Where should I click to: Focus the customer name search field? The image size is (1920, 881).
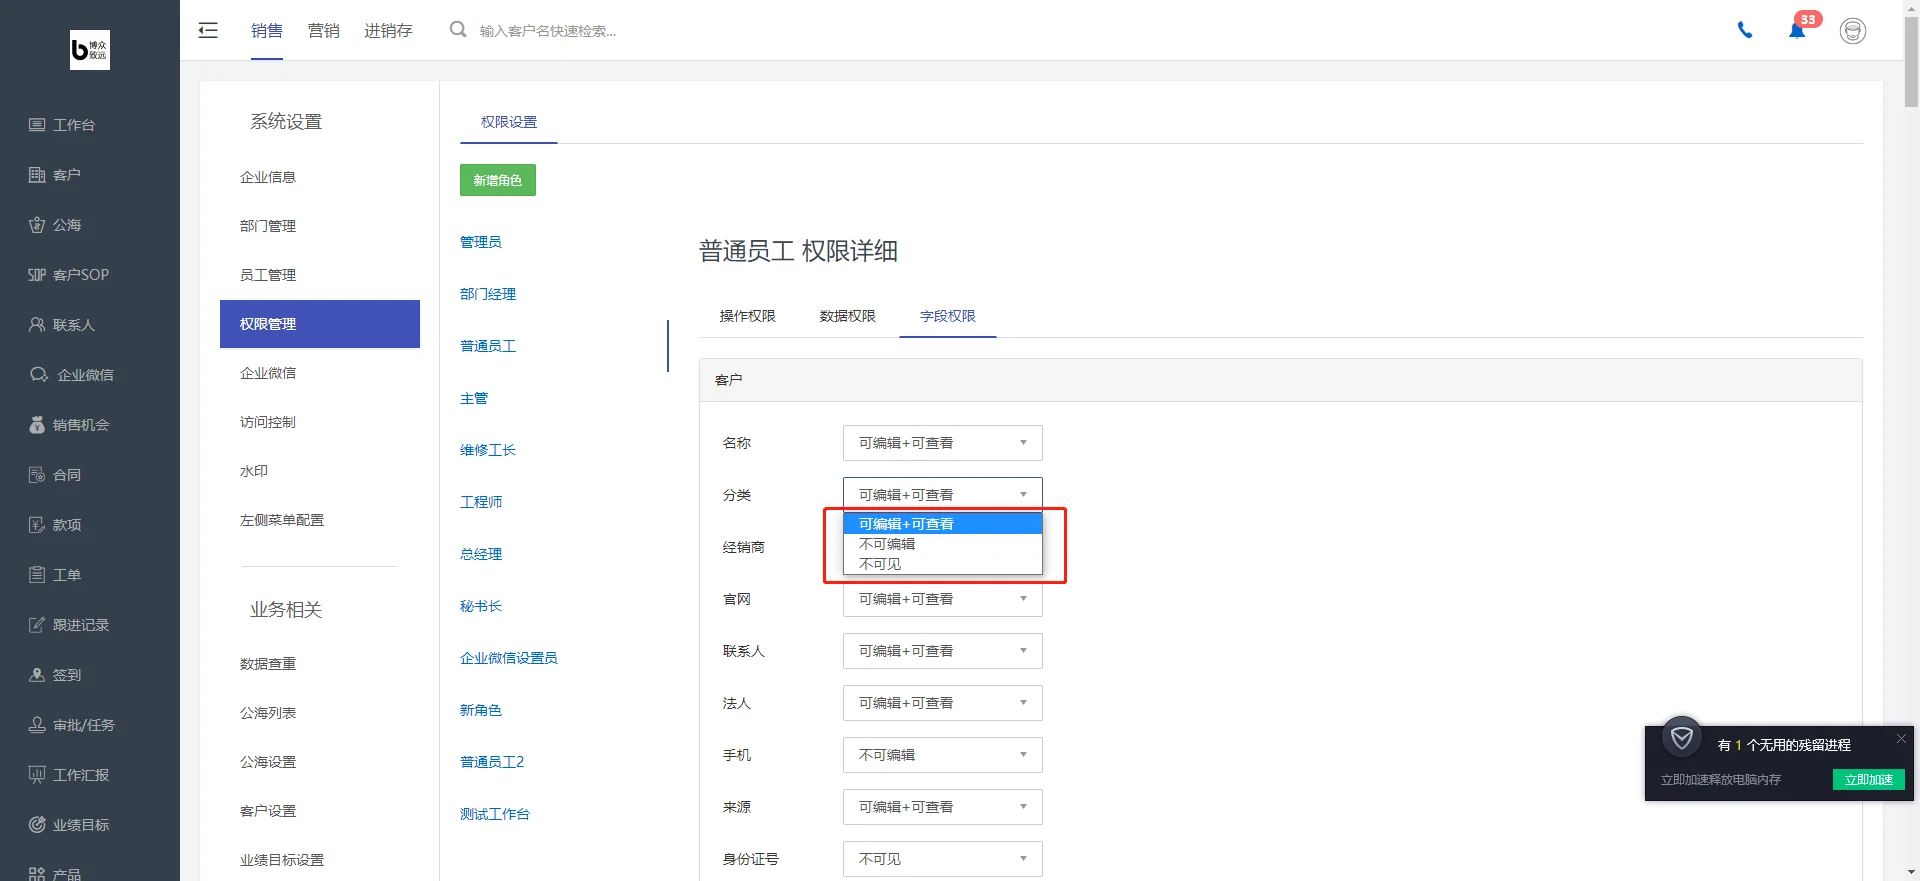[548, 31]
